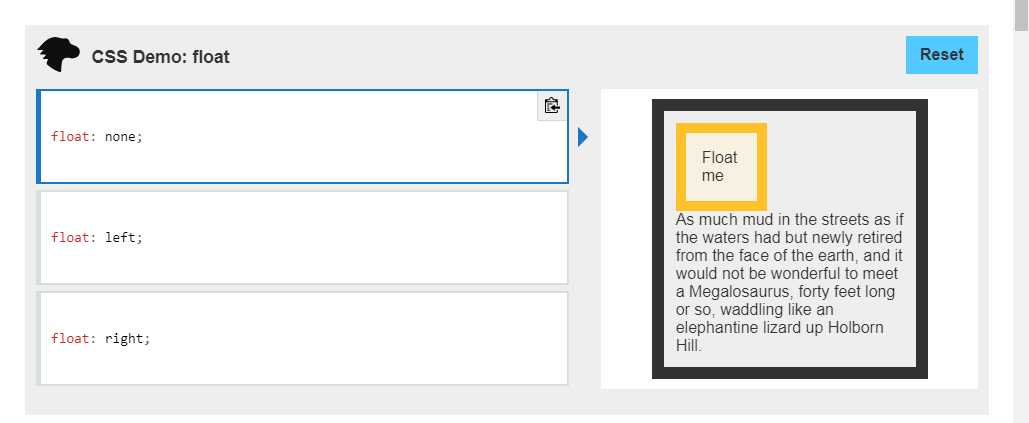
Task: Click the copy-to-clipboard icon in code box
Action: (x=551, y=106)
